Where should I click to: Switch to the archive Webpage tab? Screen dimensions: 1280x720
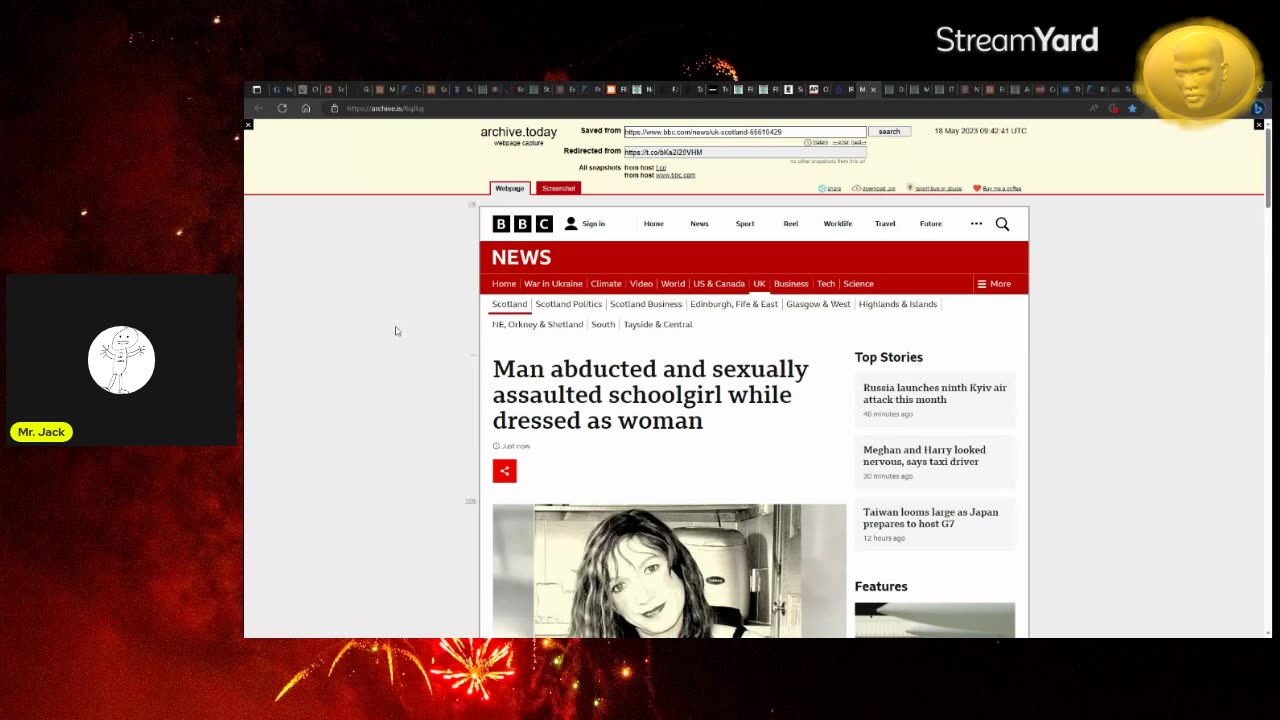510,188
